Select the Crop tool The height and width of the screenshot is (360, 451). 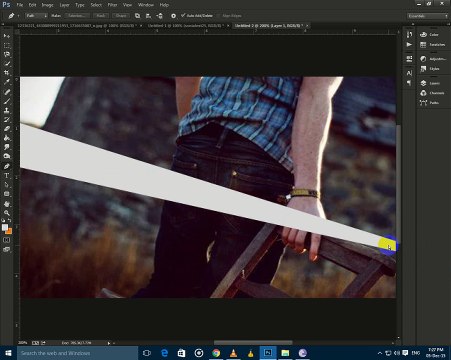pos(7,73)
